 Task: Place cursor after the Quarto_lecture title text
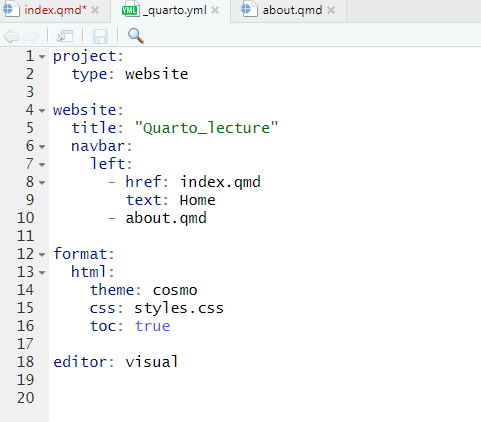click(278, 128)
